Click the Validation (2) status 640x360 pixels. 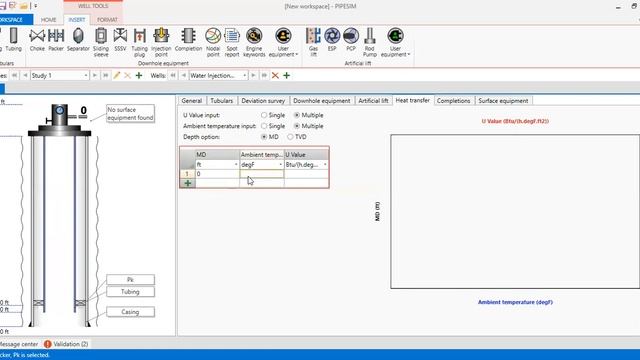[71, 344]
